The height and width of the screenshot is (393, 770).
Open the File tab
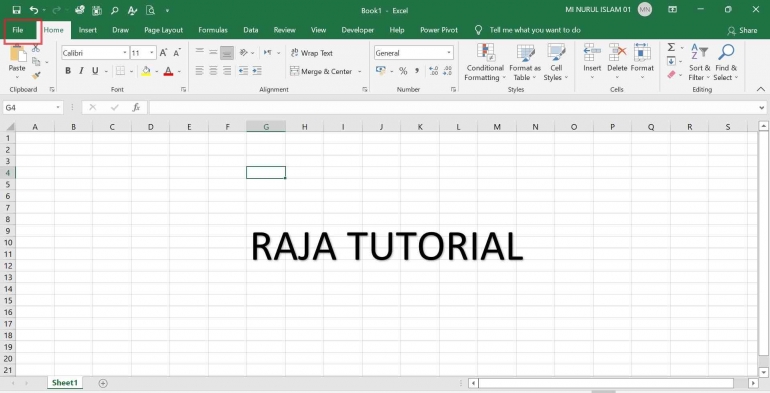tap(18, 30)
